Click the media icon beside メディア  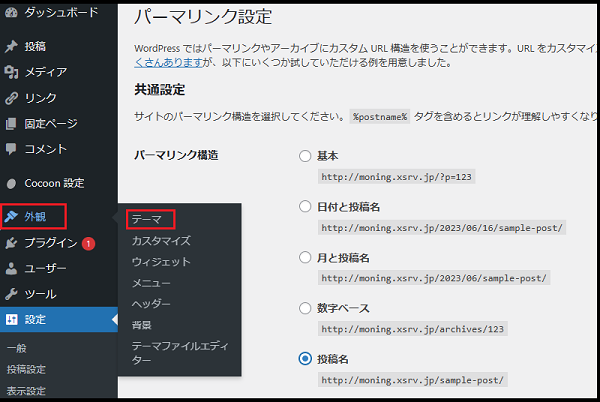[11, 72]
